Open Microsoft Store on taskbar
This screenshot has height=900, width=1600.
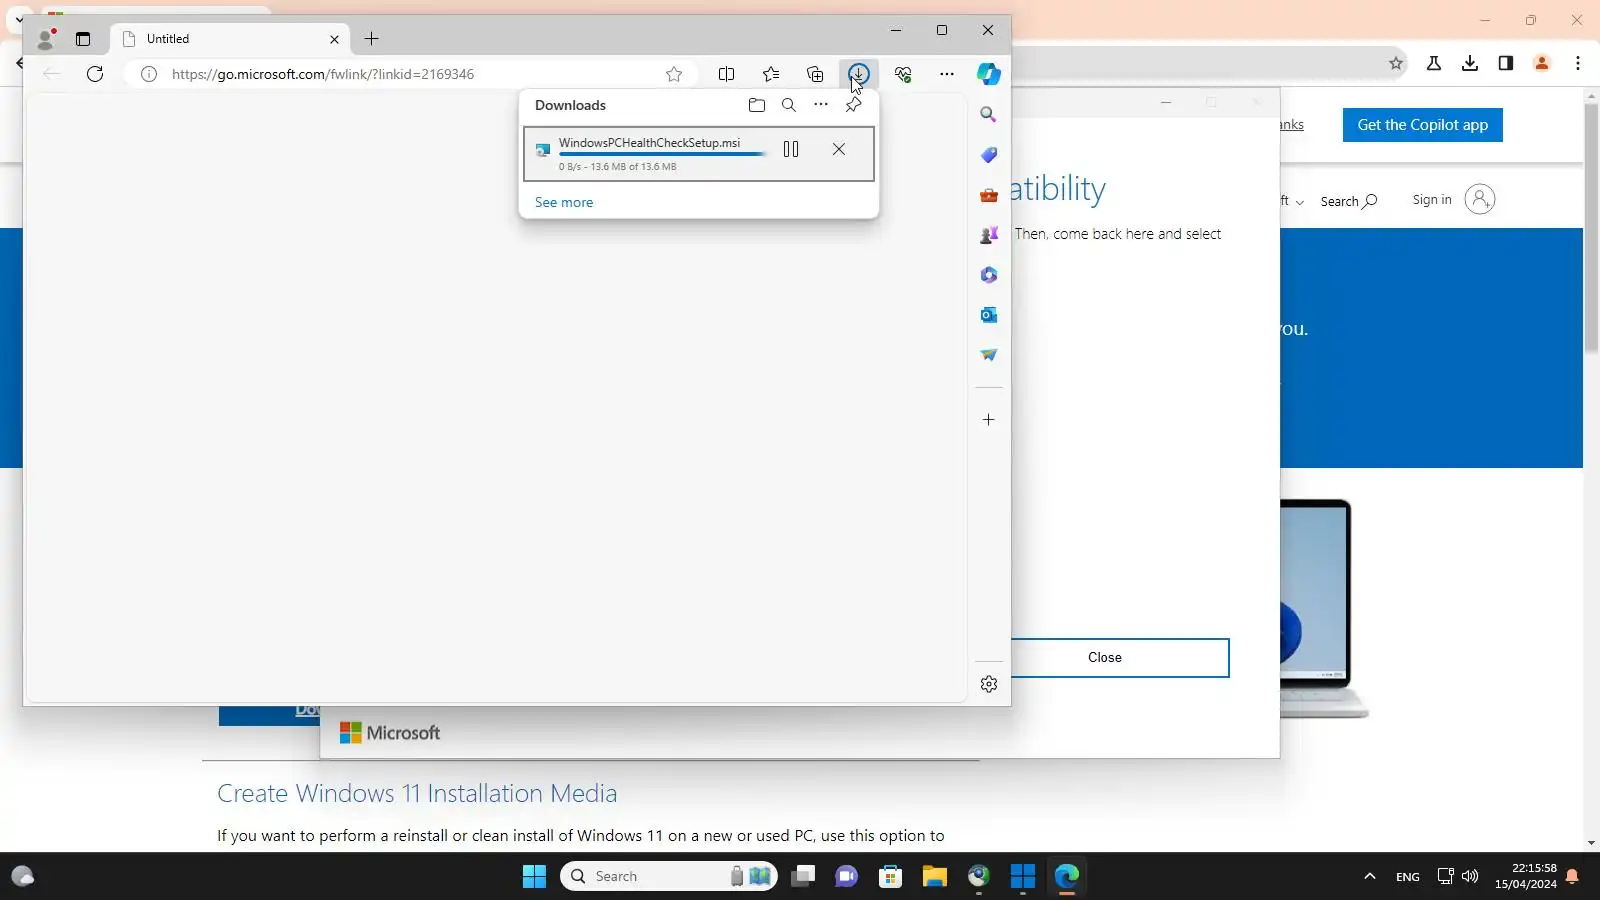point(891,876)
